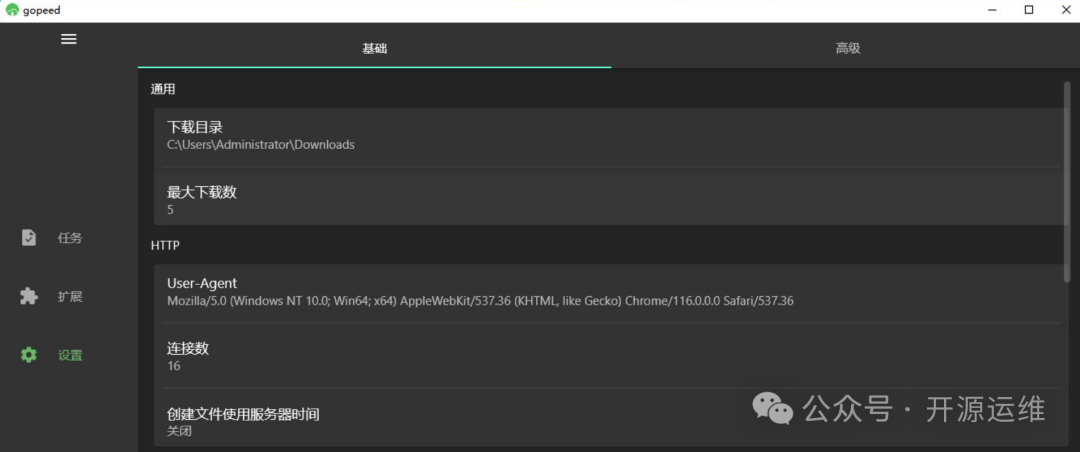
Task: Click the 任务 tasks sidebar icon
Action: click(x=29, y=238)
